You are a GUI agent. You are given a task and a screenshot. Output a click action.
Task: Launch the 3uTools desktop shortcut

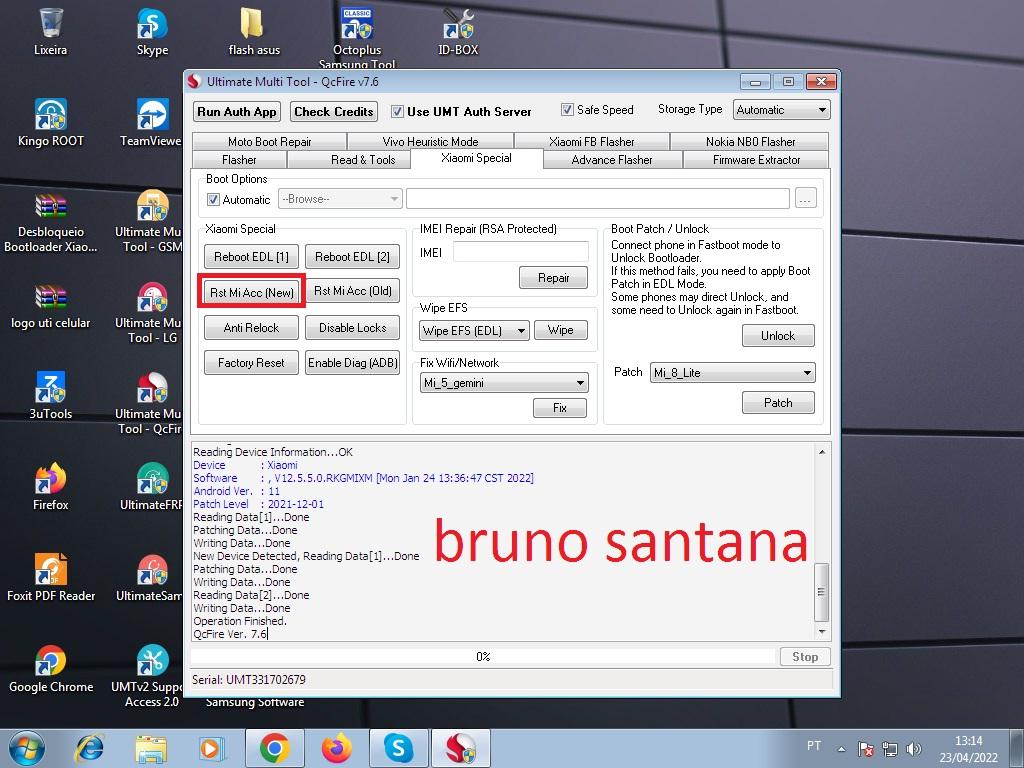[50, 396]
